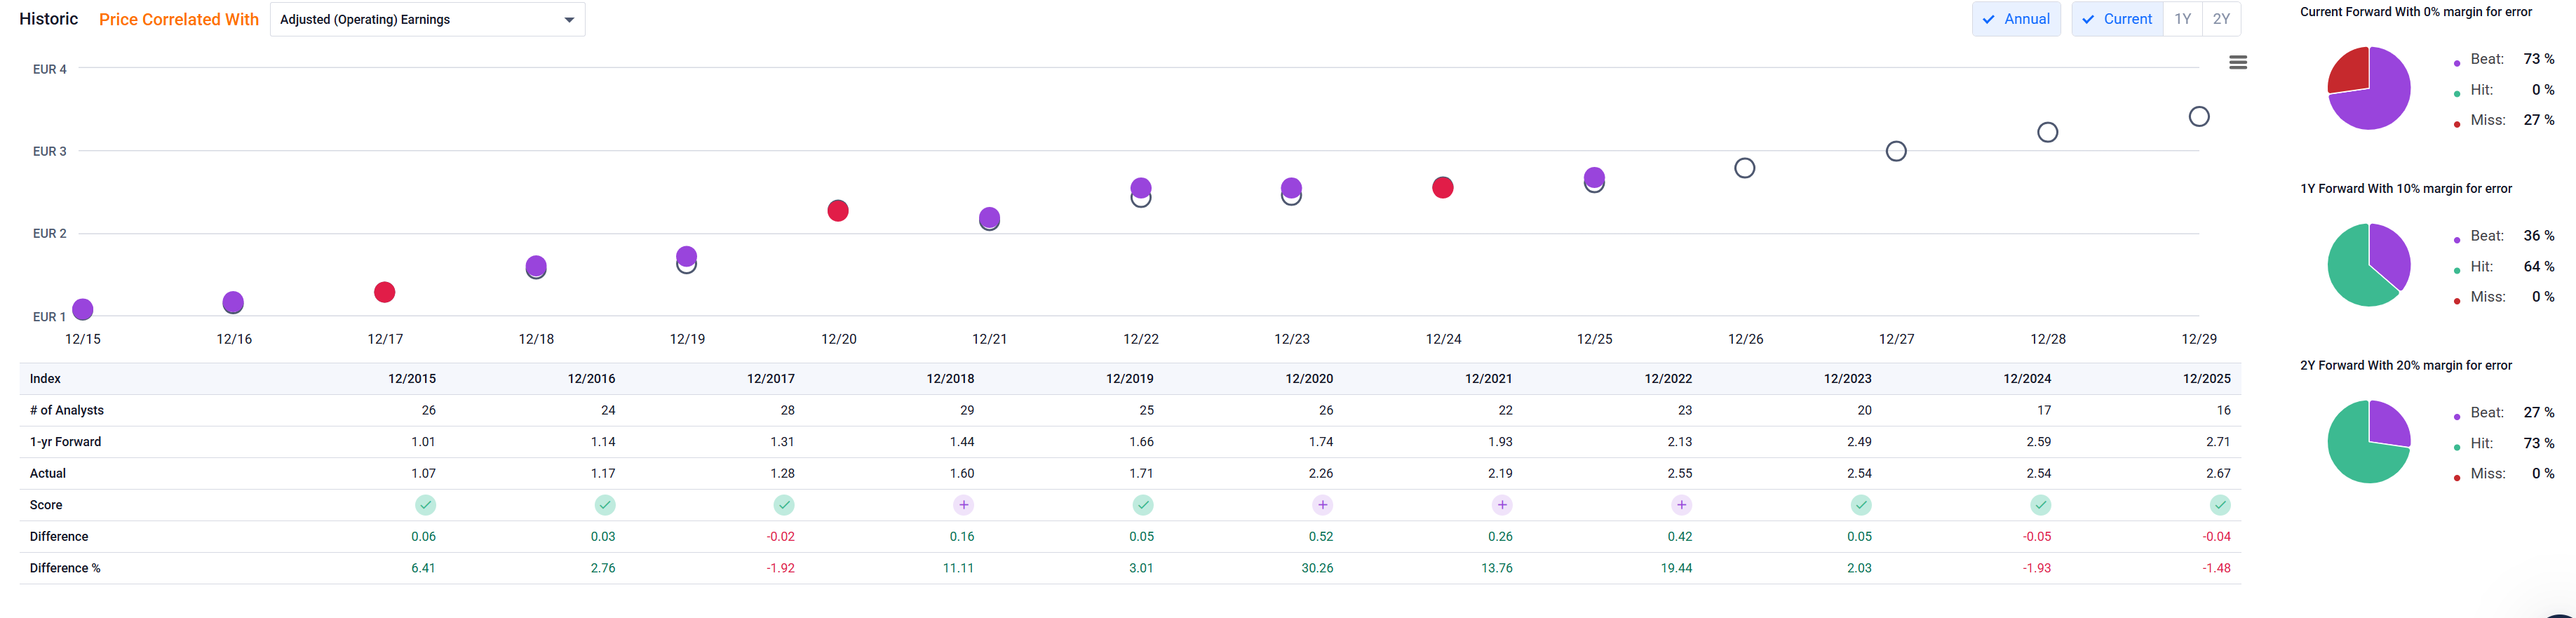Viewport: 2576px width, 618px height.
Task: Click the 12/2019 Score checkmark icon
Action: pyautogui.click(x=1143, y=505)
